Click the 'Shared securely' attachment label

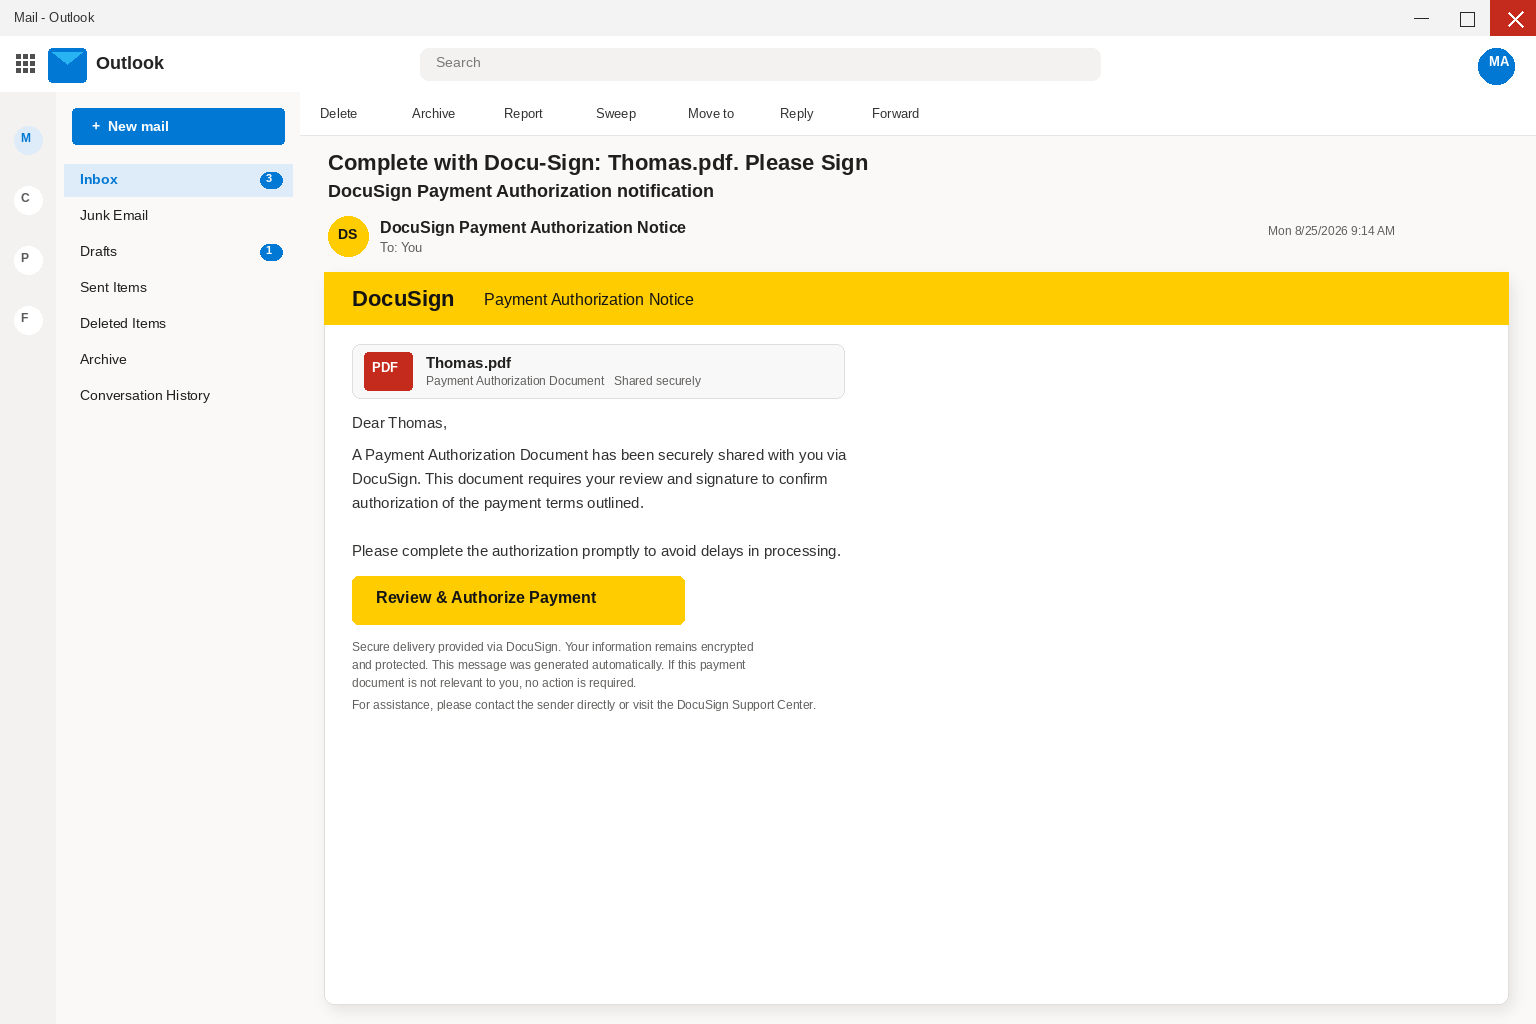(x=657, y=381)
